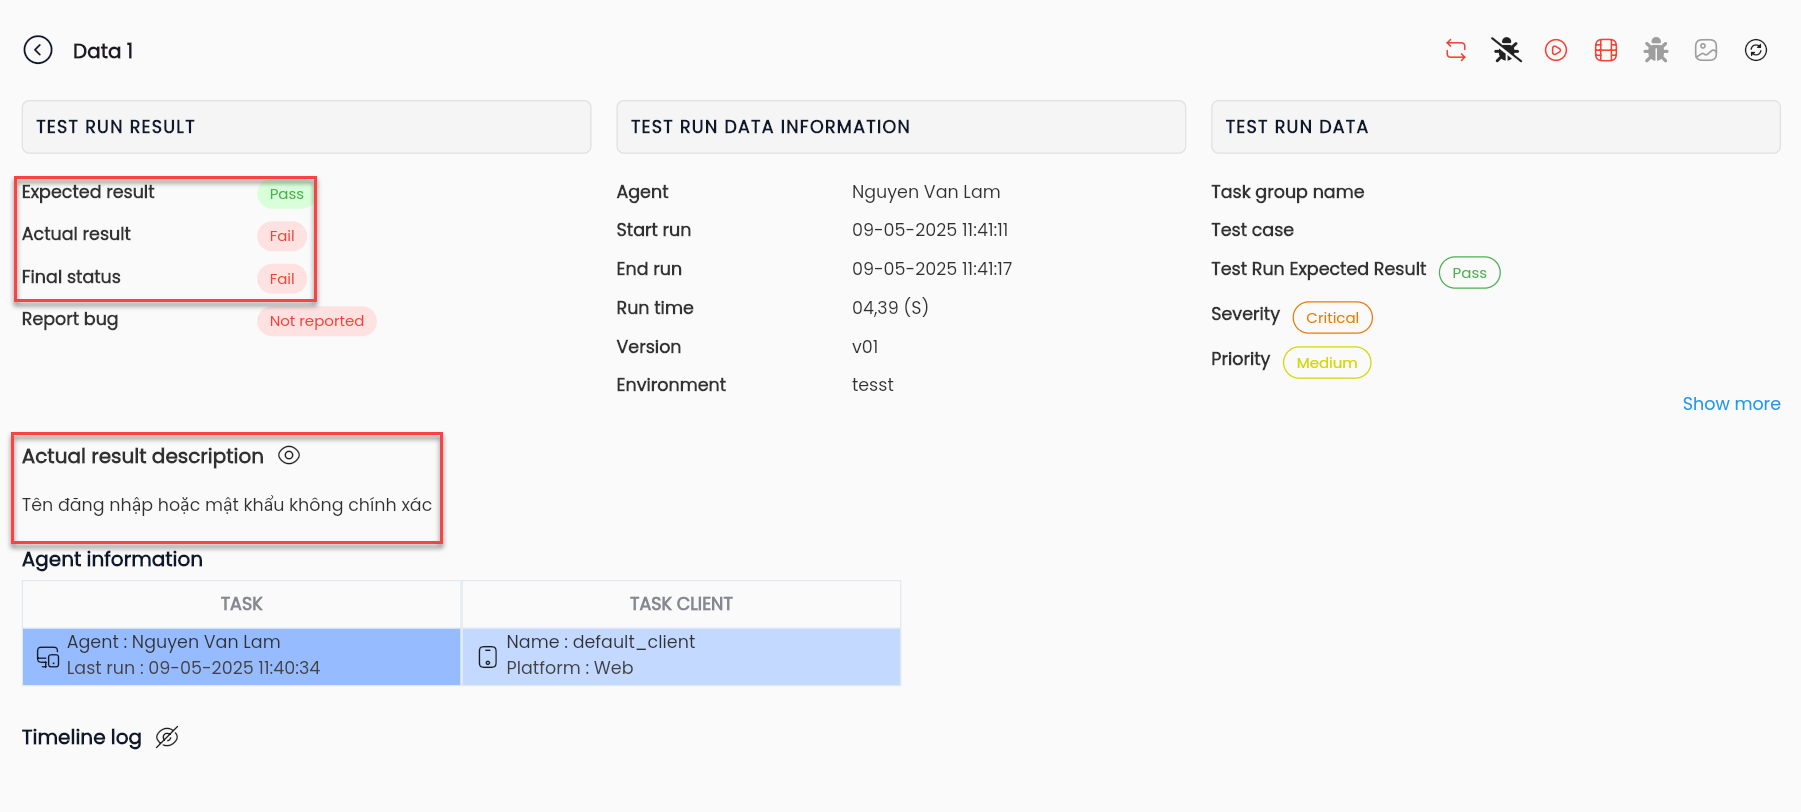Screen dimensions: 1801x812
Task: Click the circular refresh icon
Action: 1756,50
